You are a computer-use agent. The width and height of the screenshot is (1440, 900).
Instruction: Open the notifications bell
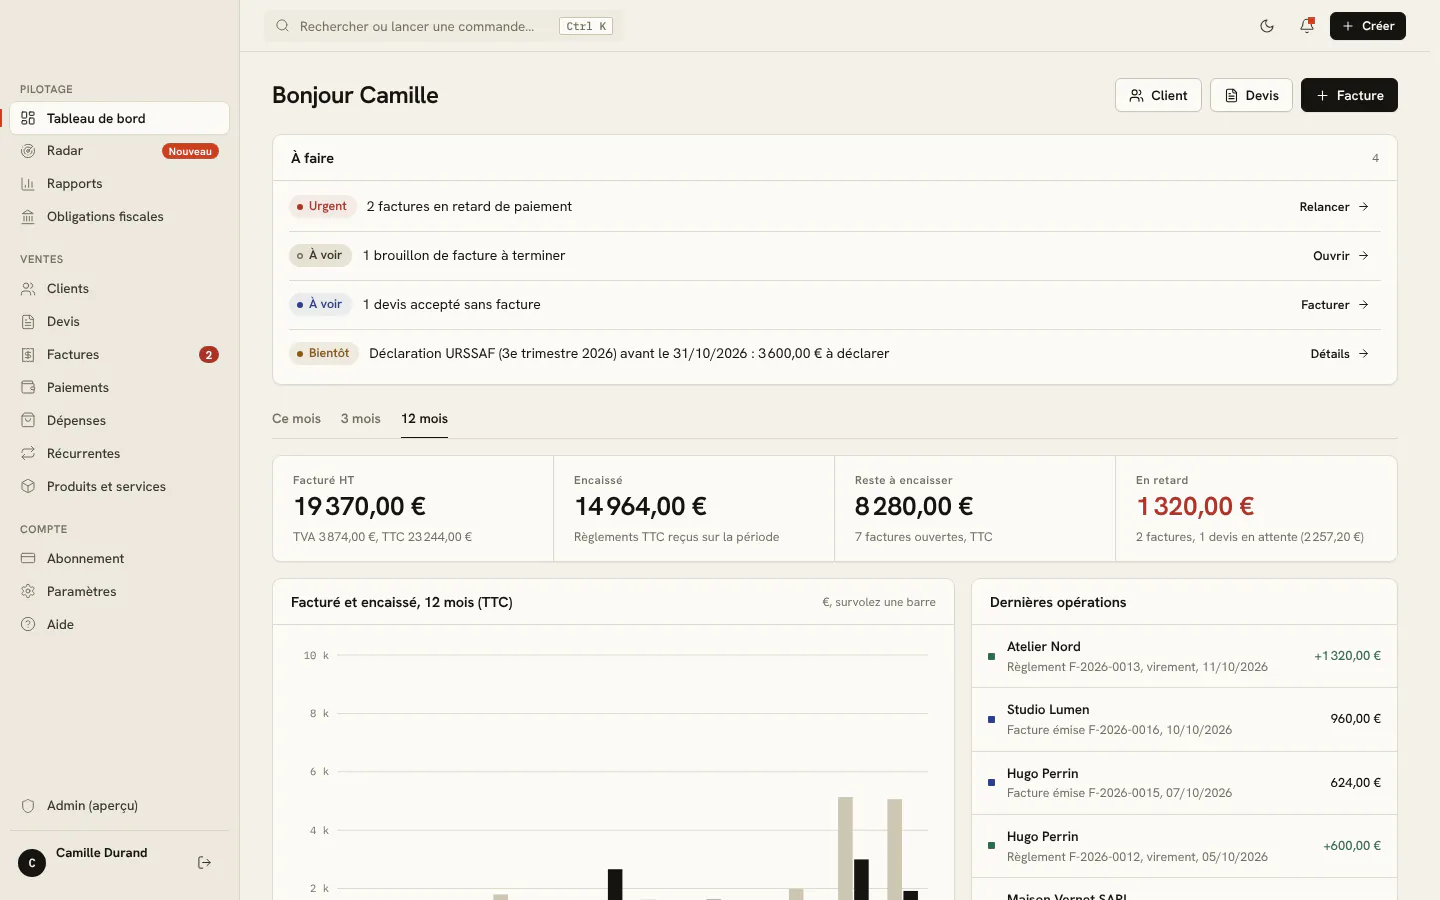pos(1307,26)
